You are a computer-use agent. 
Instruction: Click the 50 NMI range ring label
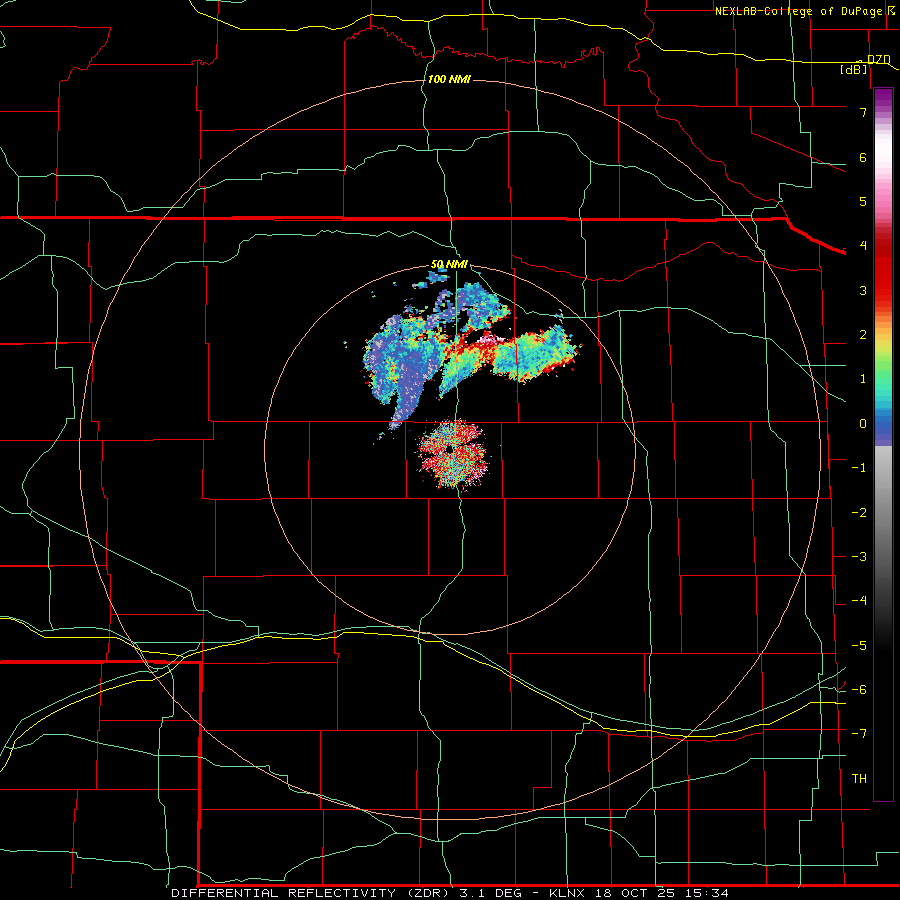tap(449, 264)
